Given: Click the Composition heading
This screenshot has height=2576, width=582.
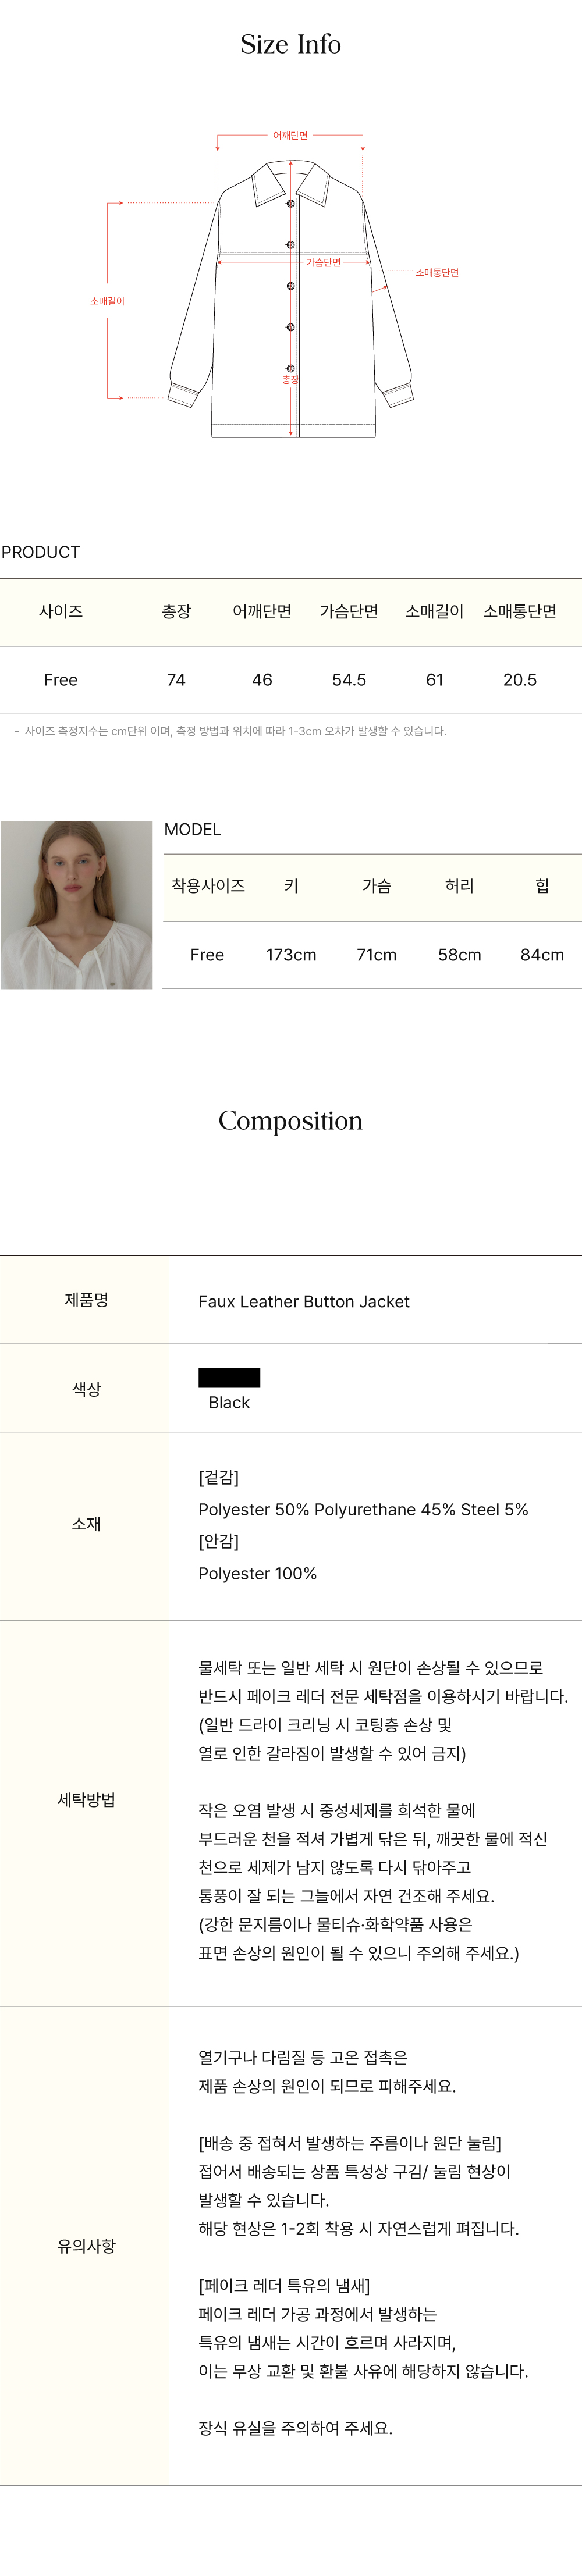Looking at the screenshot, I should (x=291, y=1121).
